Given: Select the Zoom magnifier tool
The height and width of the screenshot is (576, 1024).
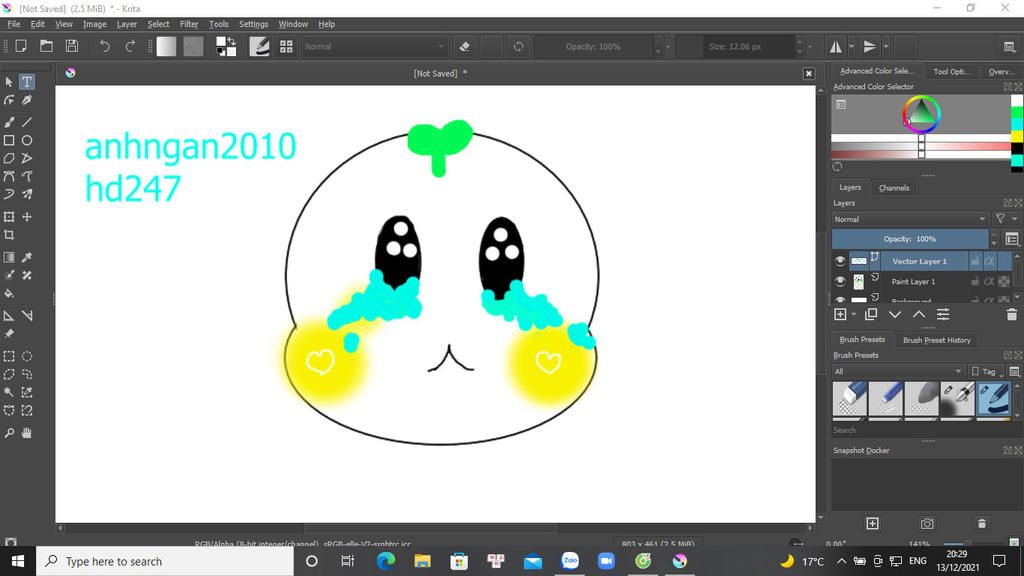Looking at the screenshot, I should (8, 433).
